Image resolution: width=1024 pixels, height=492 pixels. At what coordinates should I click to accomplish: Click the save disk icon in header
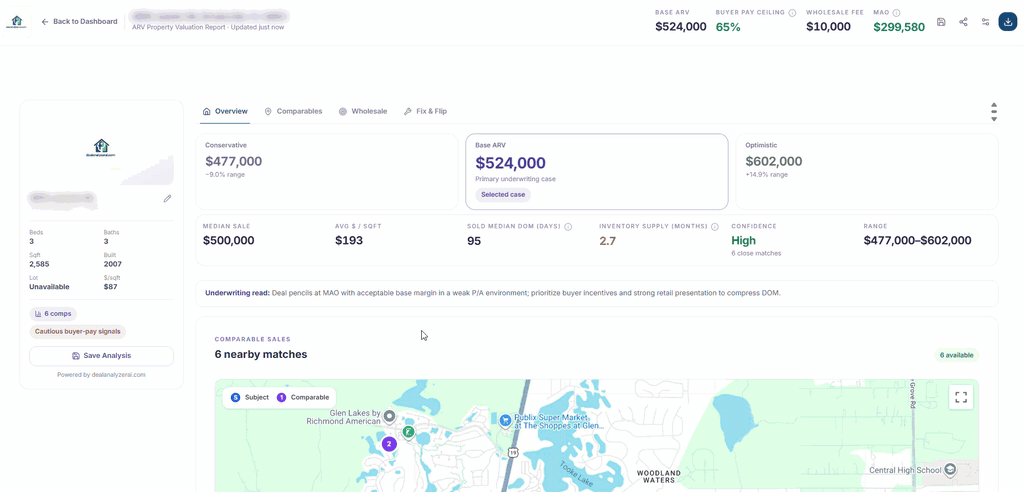pos(941,22)
